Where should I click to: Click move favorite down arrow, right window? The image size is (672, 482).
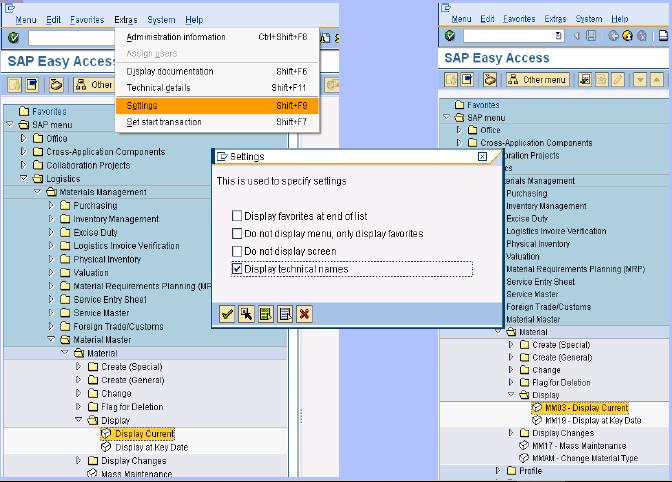(640, 80)
